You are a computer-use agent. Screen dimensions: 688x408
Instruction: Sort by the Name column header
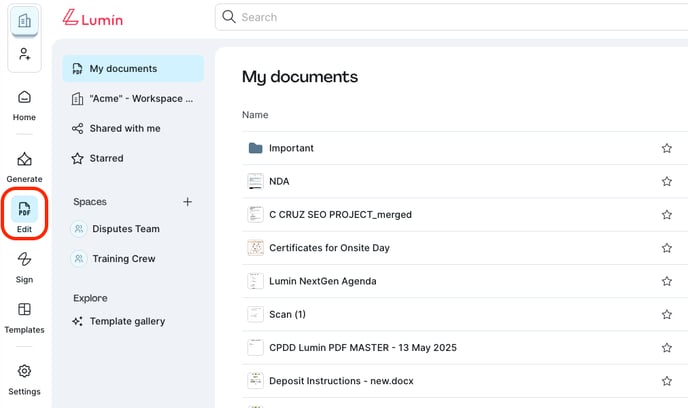pyautogui.click(x=255, y=115)
